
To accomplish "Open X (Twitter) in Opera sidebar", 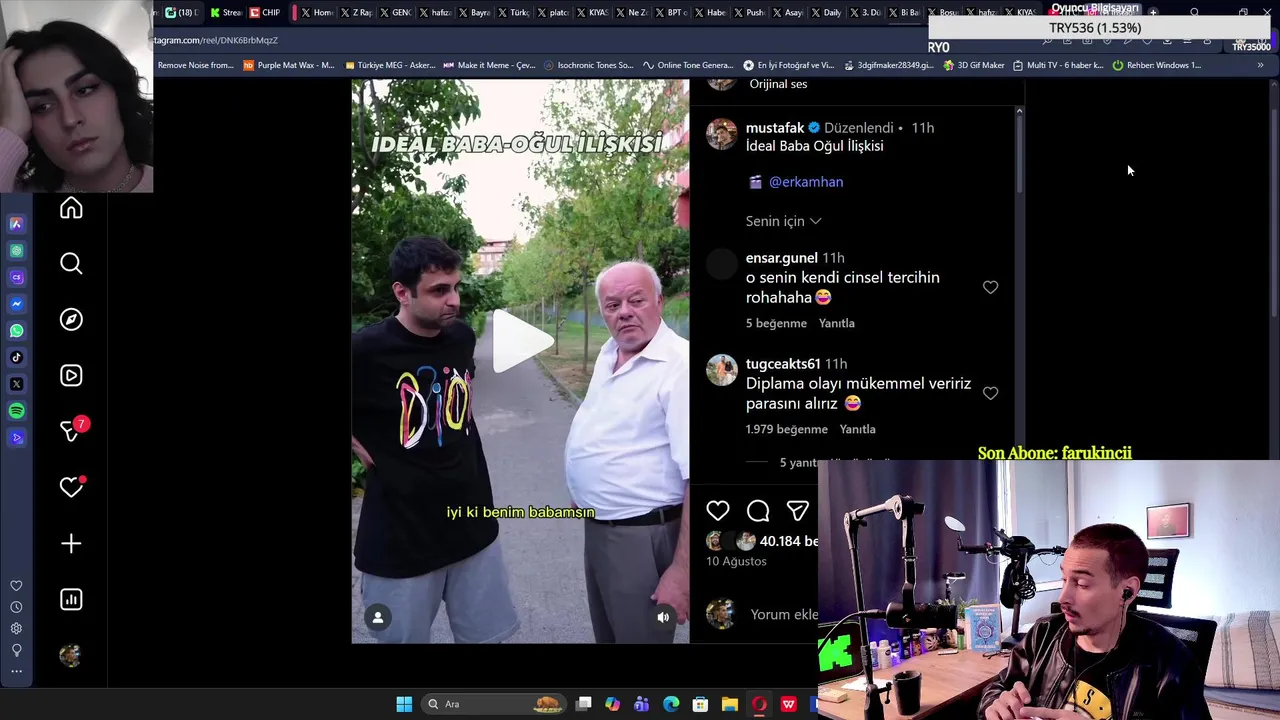I will click(x=16, y=384).
